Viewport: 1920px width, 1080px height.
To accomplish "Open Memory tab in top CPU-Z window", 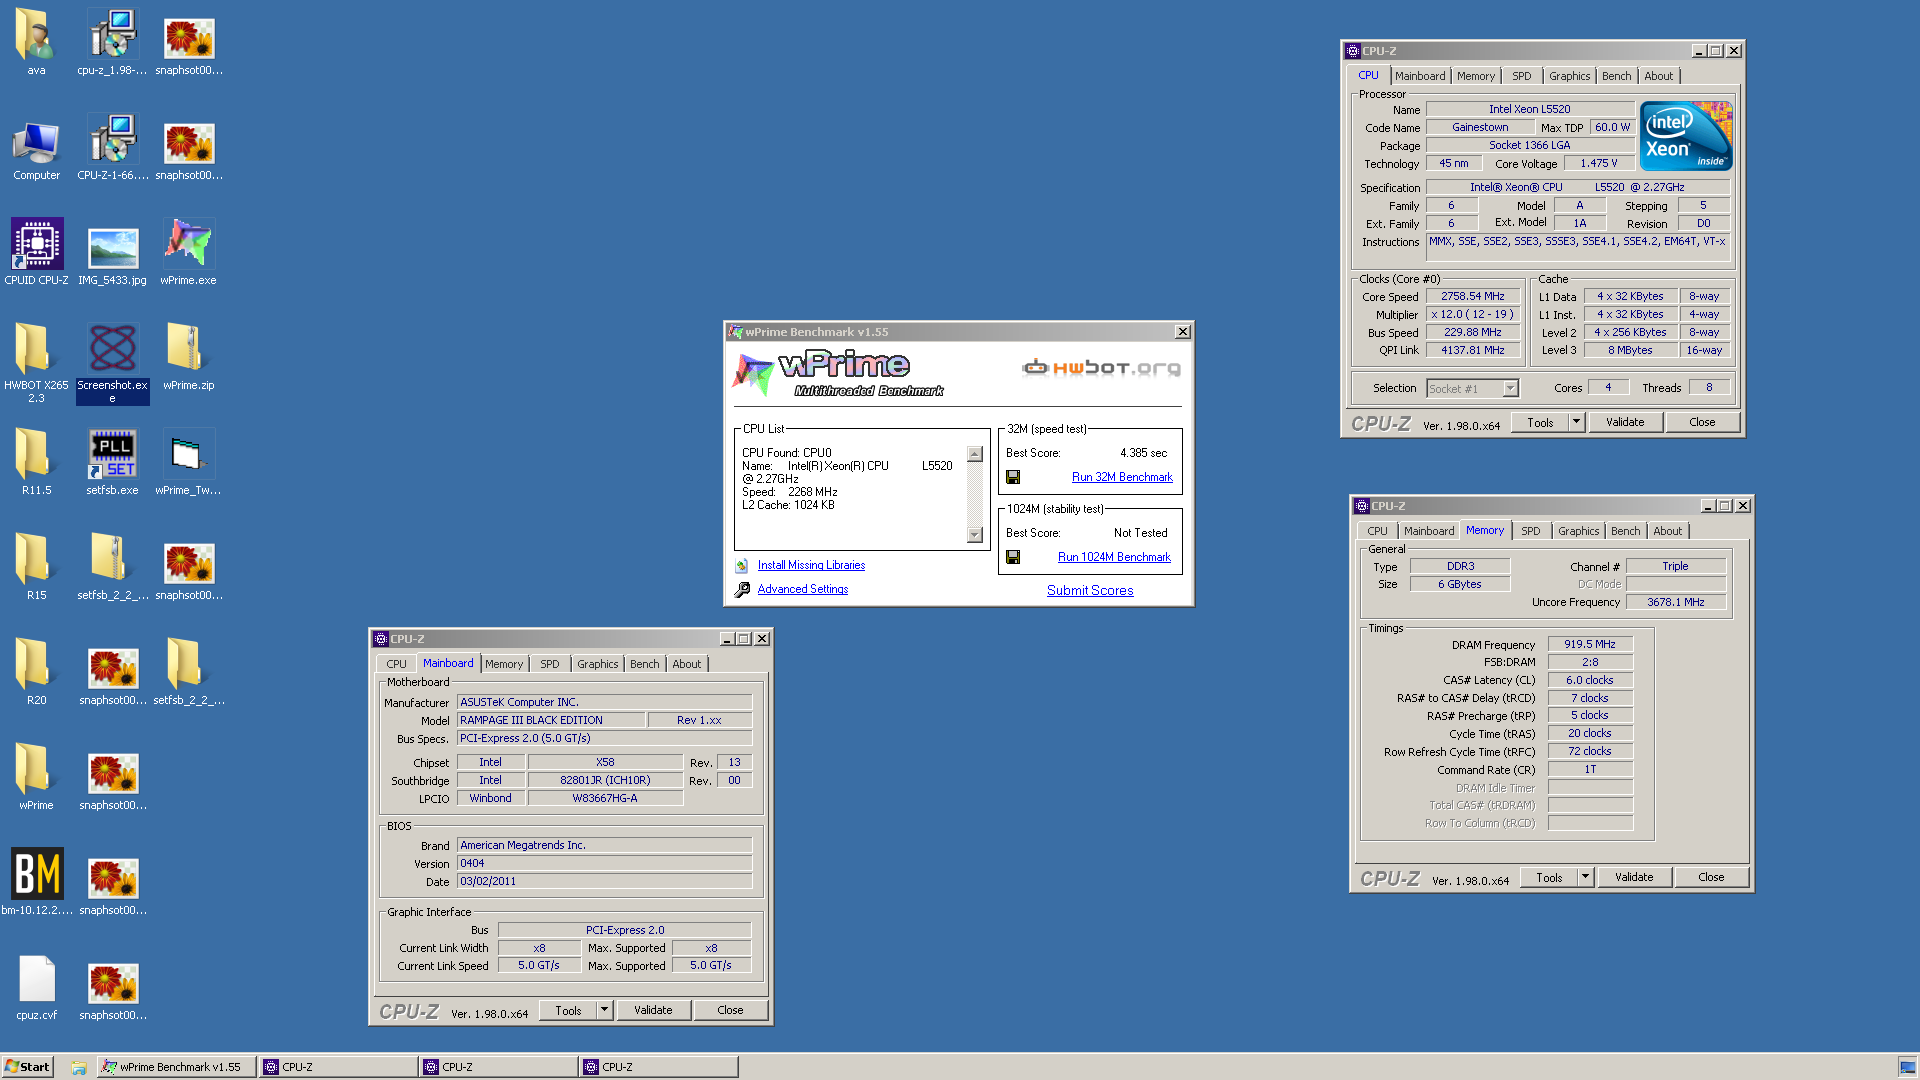I will click(1476, 76).
